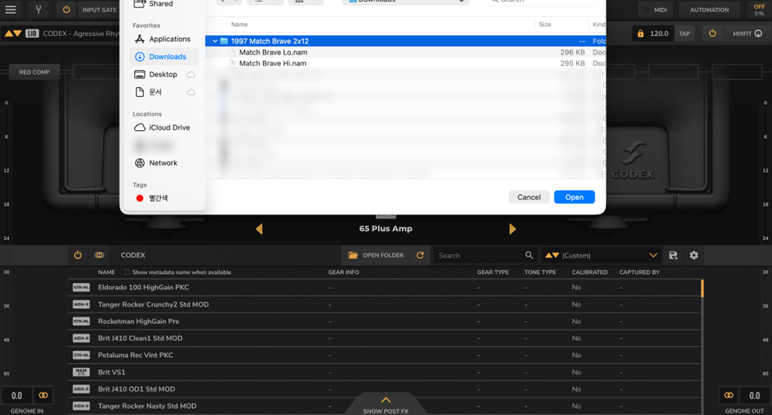
Task: Sort files by Name column
Action: pyautogui.click(x=239, y=25)
